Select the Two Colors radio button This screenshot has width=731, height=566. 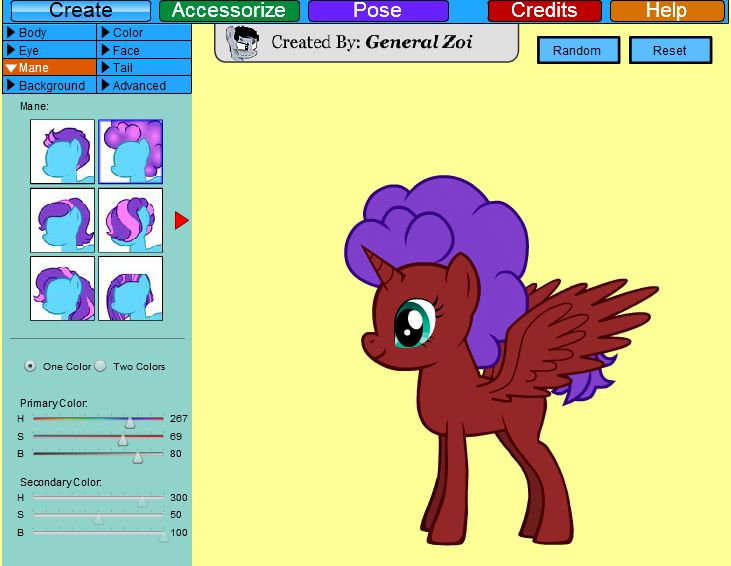[100, 366]
